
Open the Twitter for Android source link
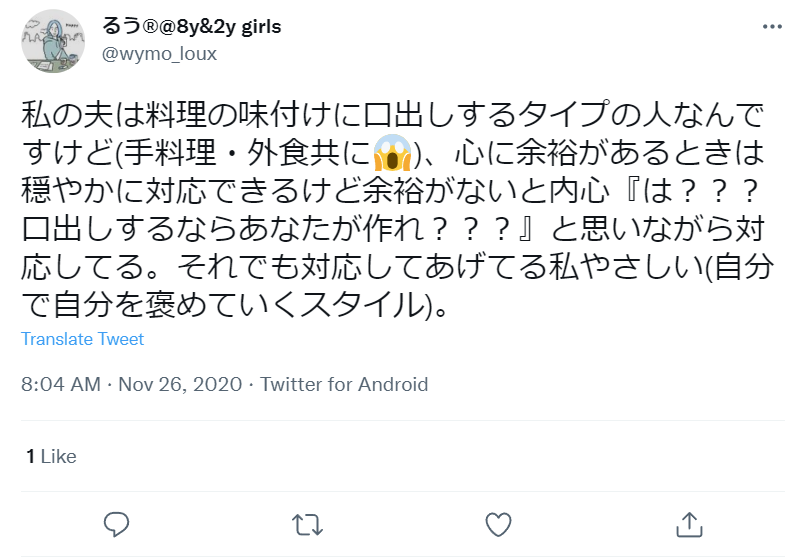344,385
